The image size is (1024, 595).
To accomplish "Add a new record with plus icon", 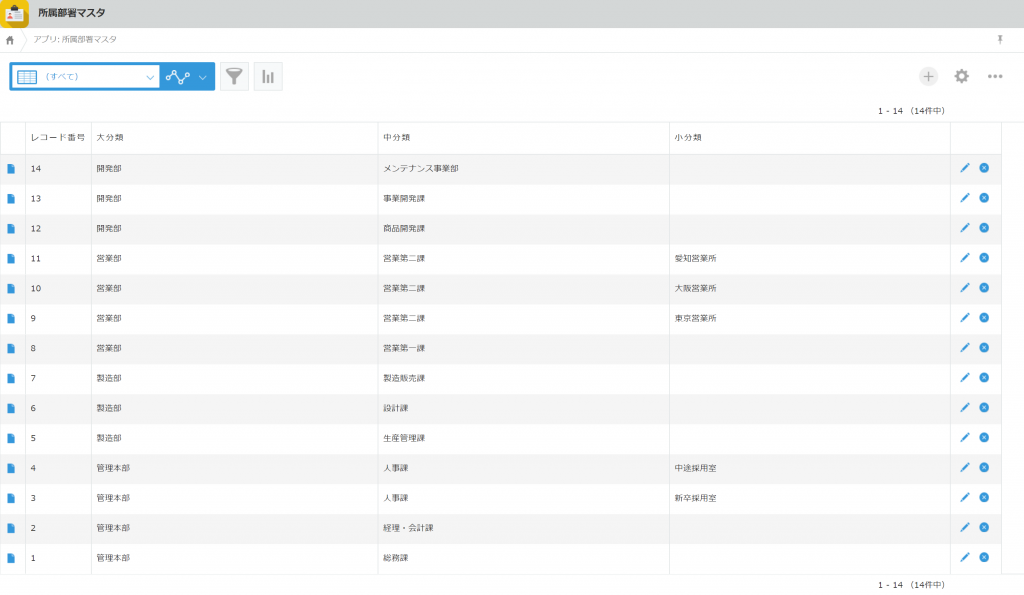I will 928,77.
